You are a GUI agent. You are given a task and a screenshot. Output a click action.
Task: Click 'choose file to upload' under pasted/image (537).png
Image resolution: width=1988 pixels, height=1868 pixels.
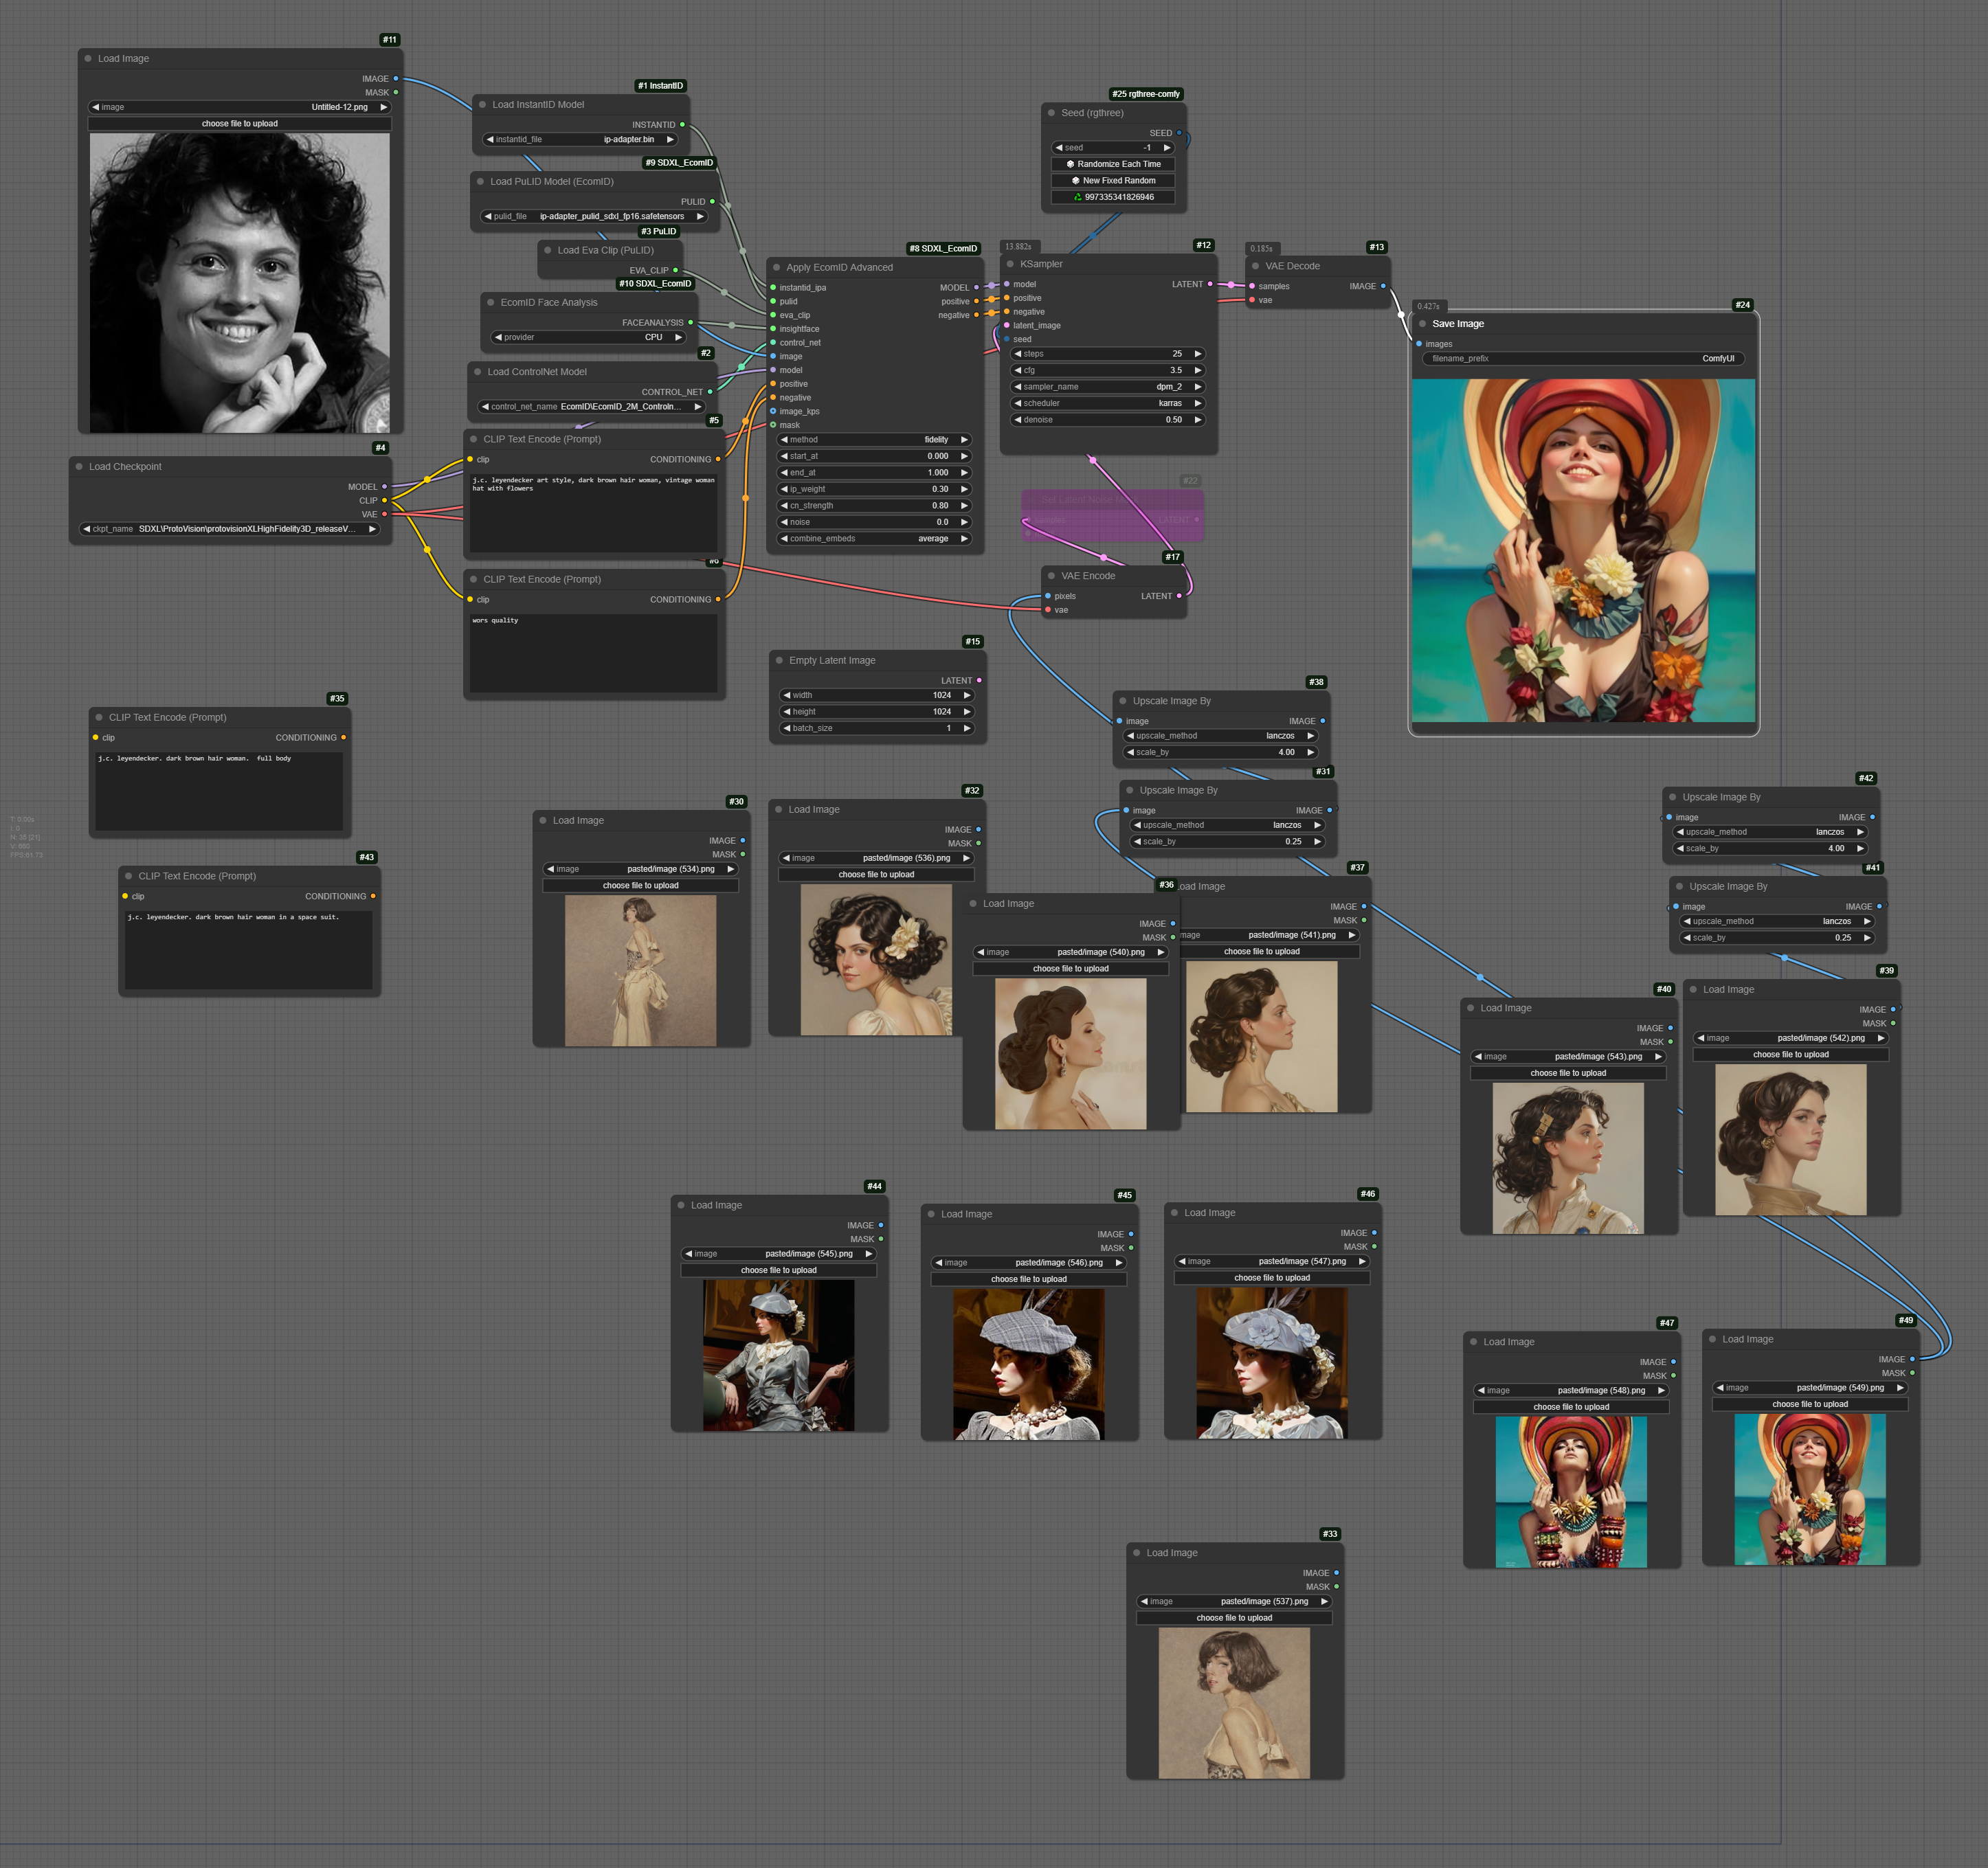pyautogui.click(x=1235, y=1618)
